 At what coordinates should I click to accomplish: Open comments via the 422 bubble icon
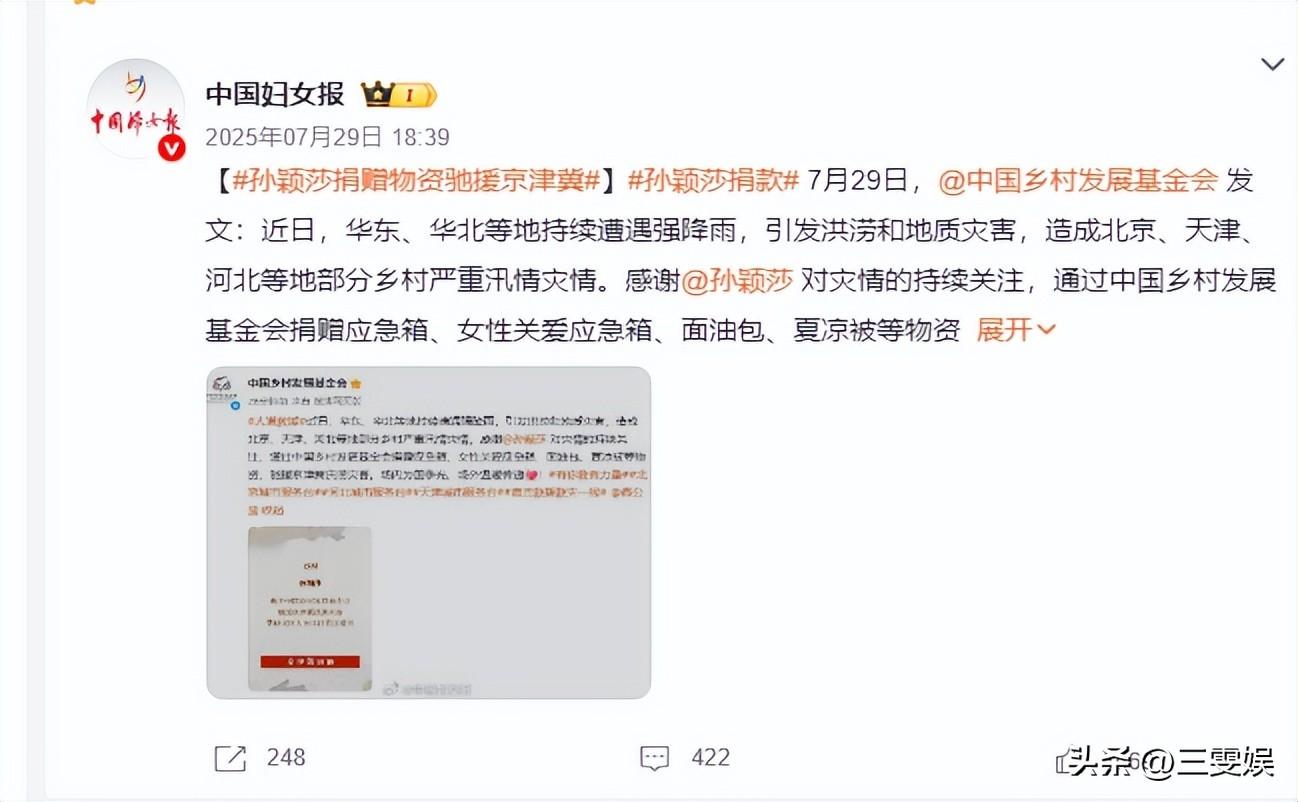tap(655, 758)
